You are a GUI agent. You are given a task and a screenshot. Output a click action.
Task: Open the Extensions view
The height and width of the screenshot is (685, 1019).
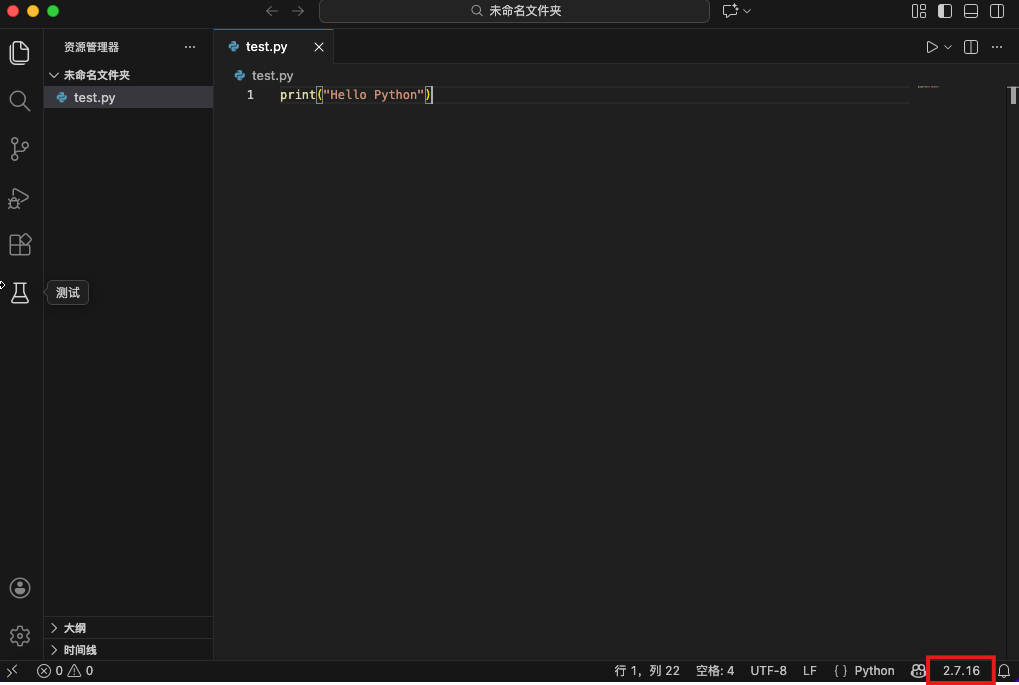coord(19,245)
